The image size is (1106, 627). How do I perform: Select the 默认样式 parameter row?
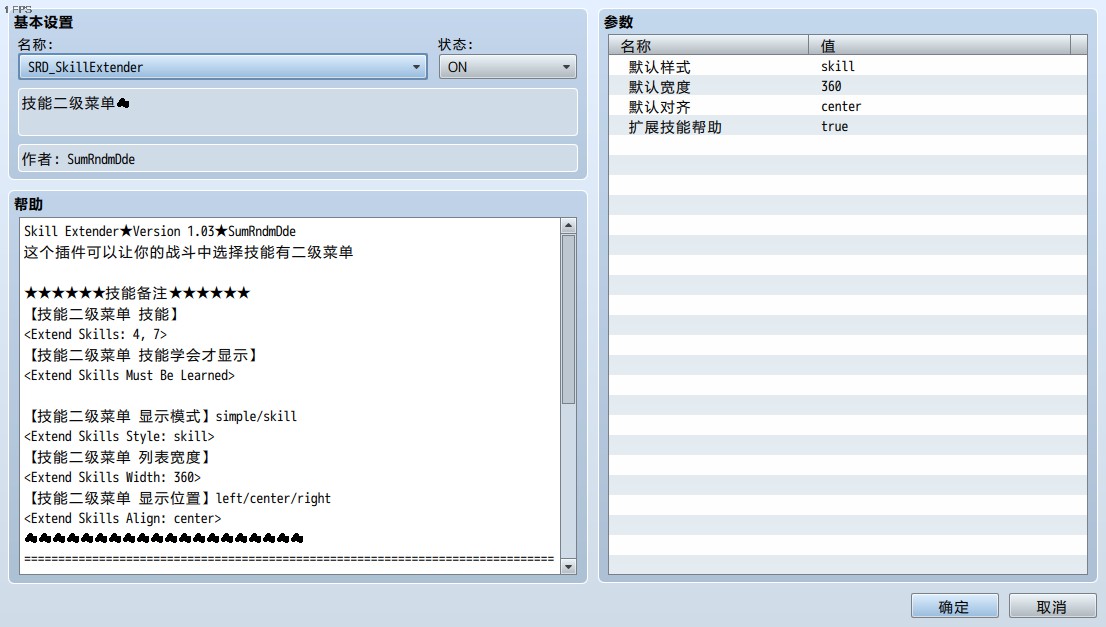tap(847, 66)
